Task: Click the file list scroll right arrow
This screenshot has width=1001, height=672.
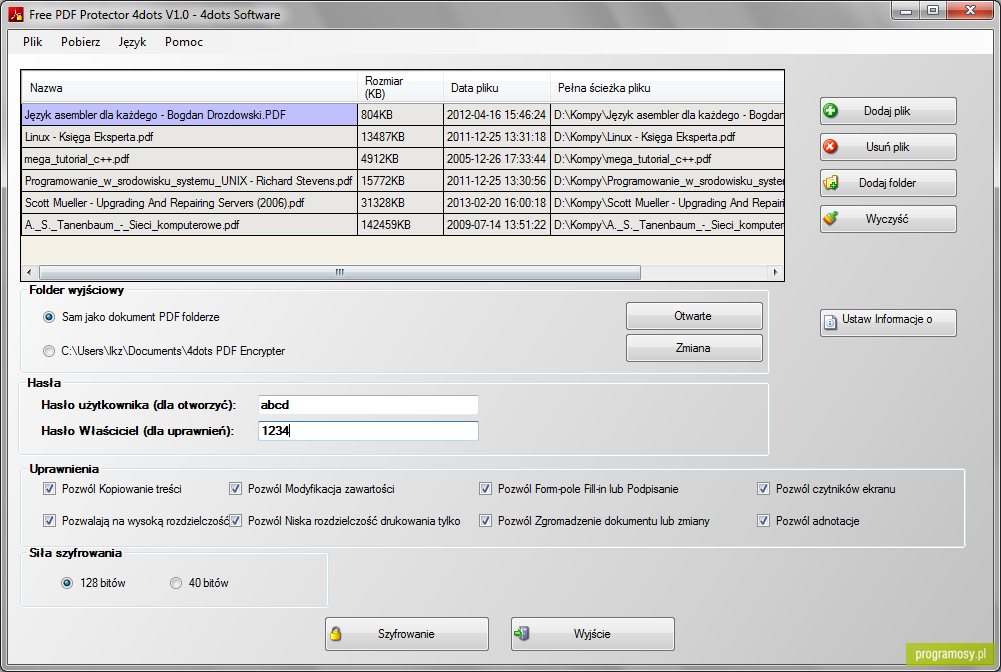Action: [776, 273]
